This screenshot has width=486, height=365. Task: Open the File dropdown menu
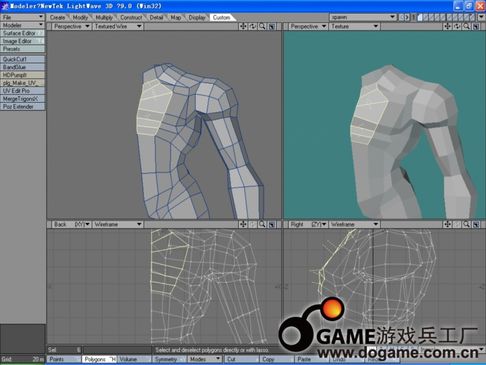pyautogui.click(x=22, y=17)
